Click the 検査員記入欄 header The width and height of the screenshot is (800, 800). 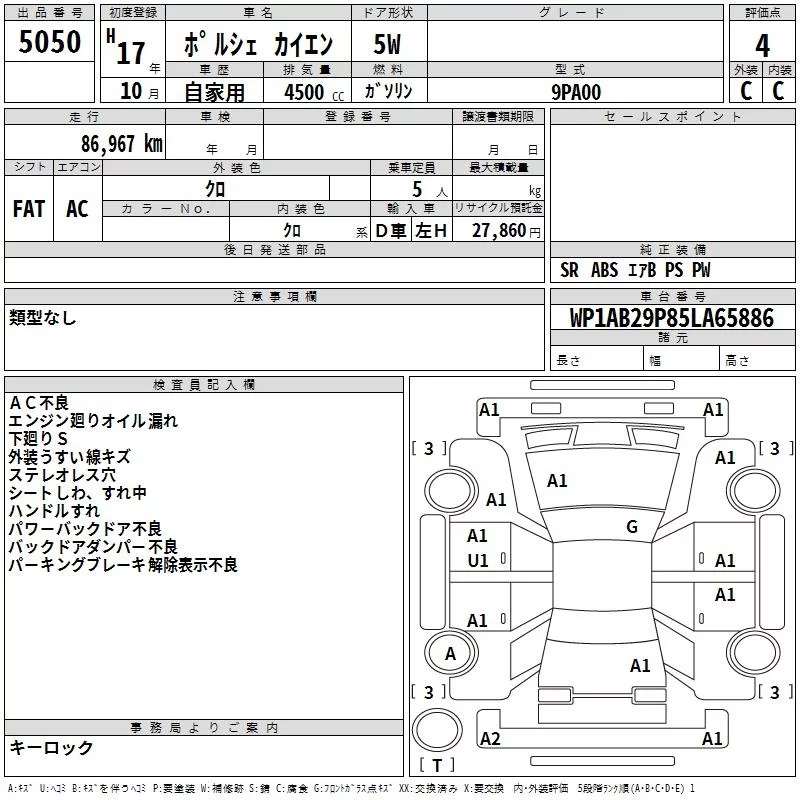pyautogui.click(x=204, y=385)
